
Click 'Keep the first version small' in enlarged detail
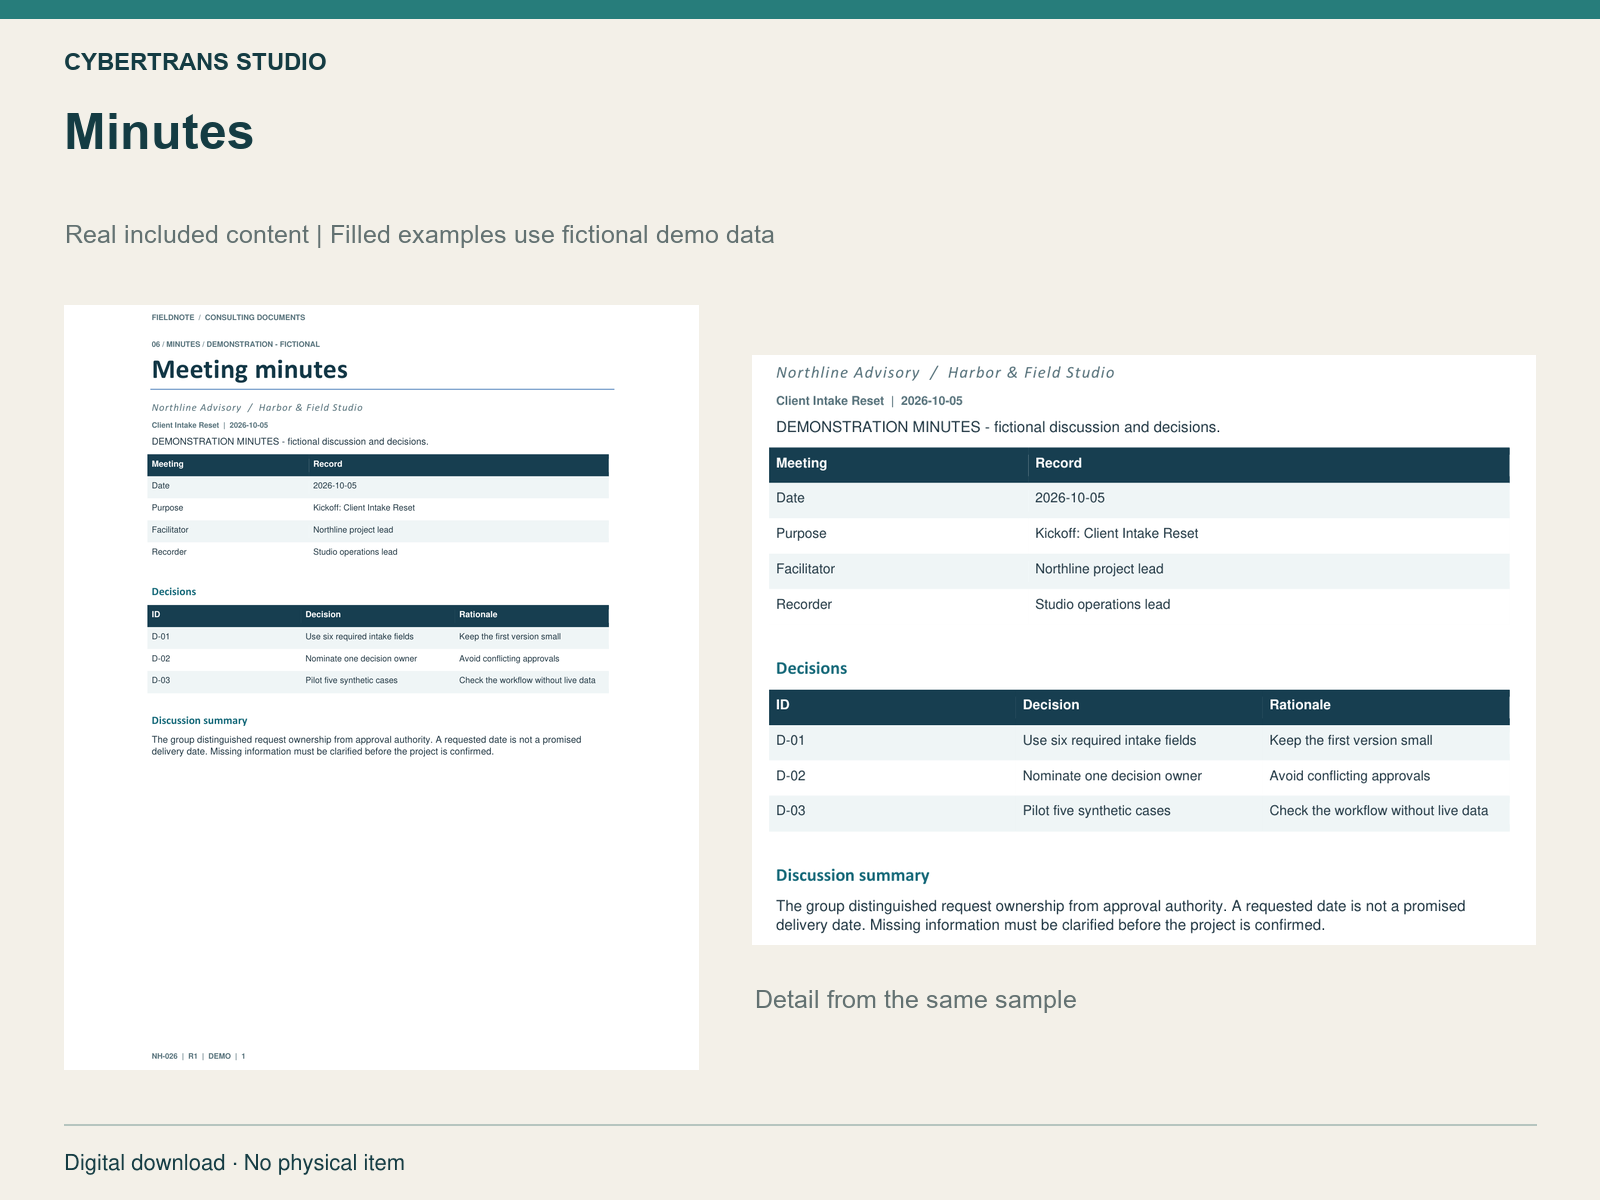pos(1351,741)
